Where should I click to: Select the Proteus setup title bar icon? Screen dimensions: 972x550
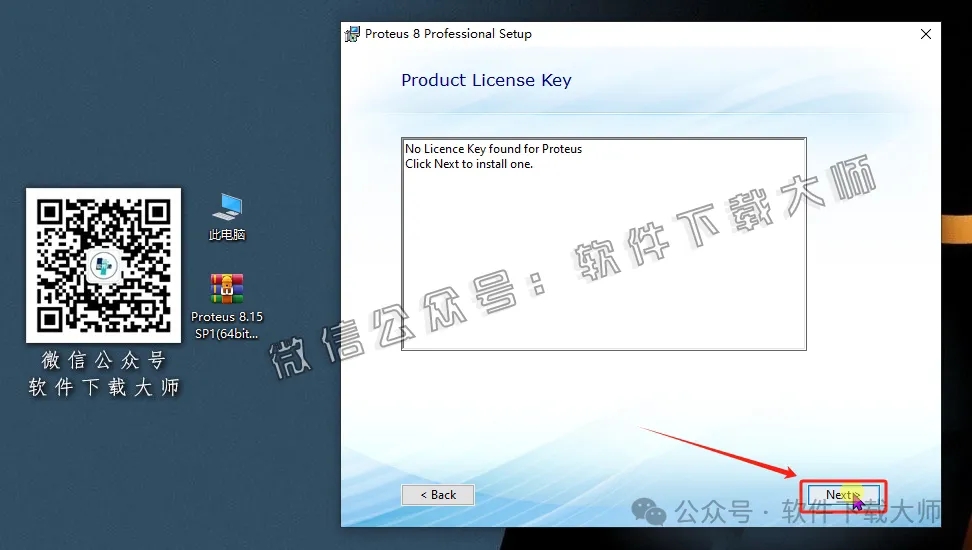point(352,34)
